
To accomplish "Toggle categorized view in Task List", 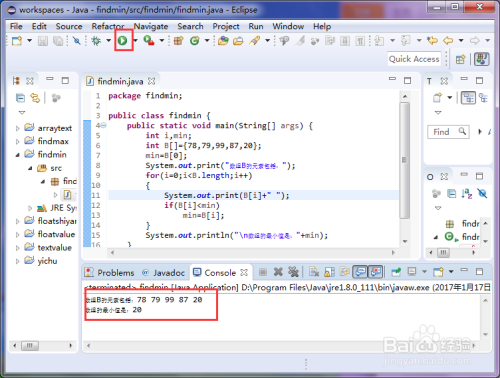I will (x=468, y=98).
